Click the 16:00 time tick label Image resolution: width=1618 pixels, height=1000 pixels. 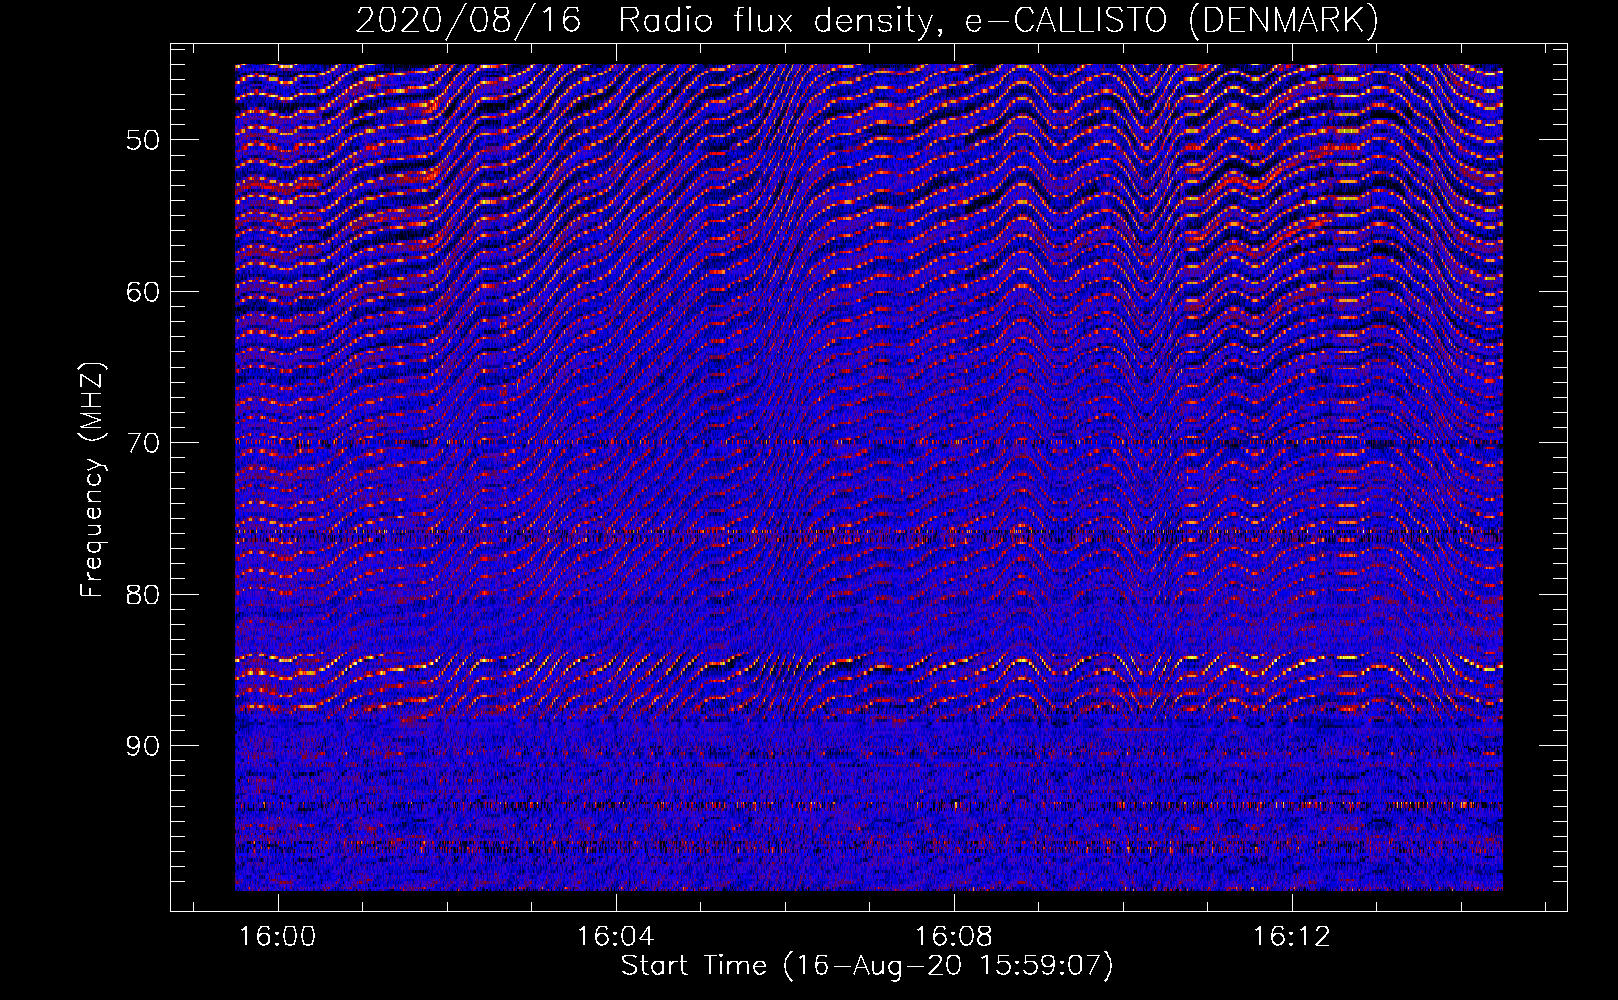pyautogui.click(x=278, y=937)
